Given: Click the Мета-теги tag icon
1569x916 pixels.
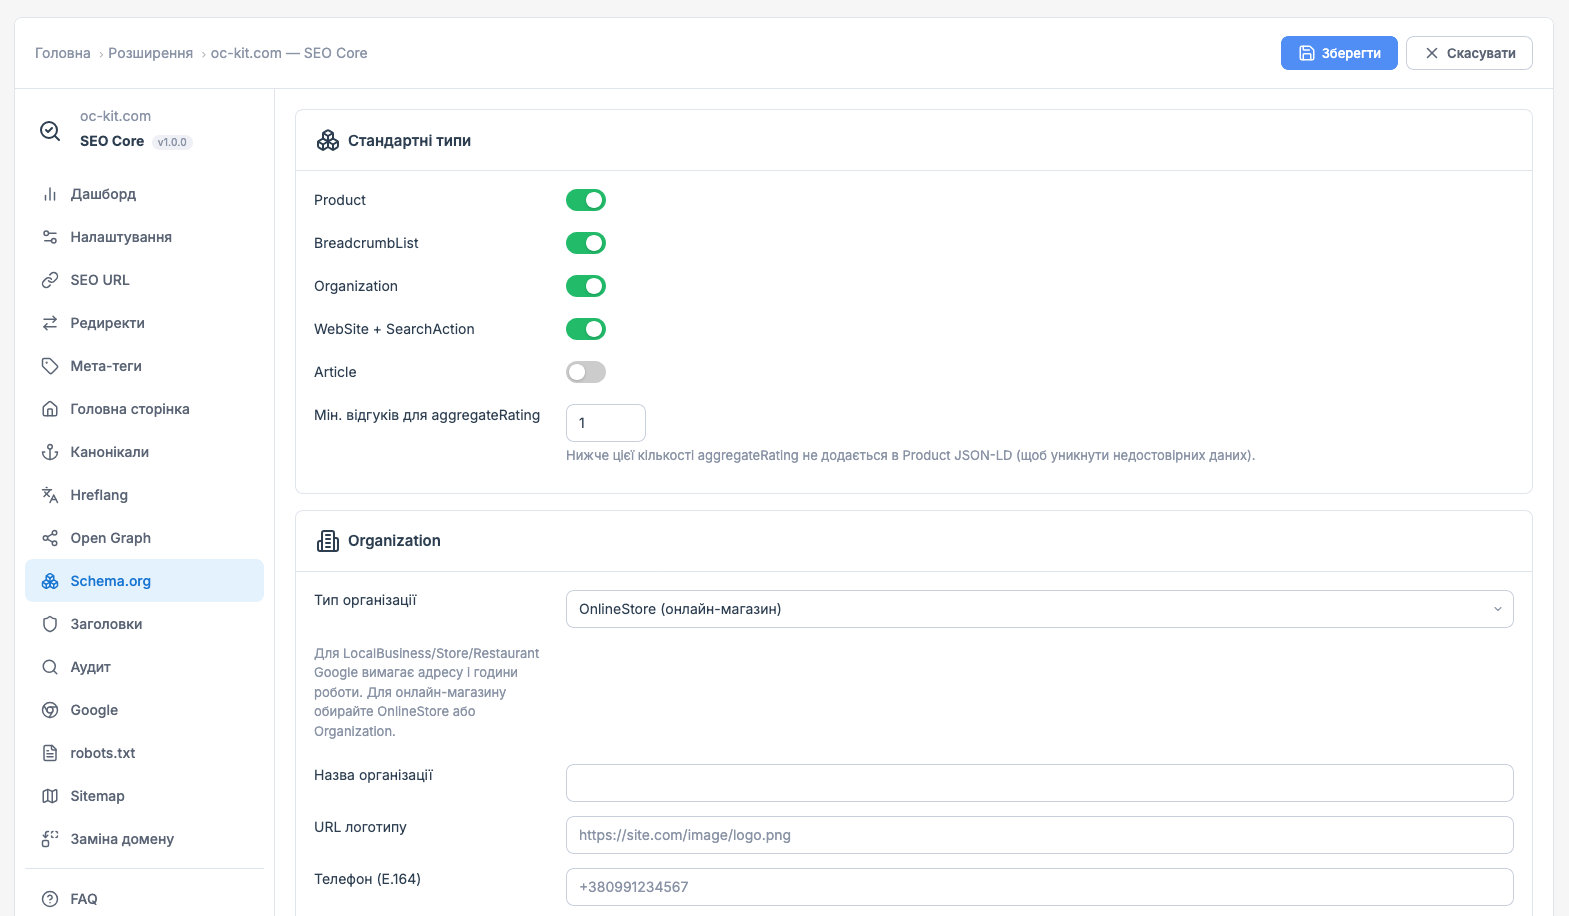Looking at the screenshot, I should (x=50, y=366).
